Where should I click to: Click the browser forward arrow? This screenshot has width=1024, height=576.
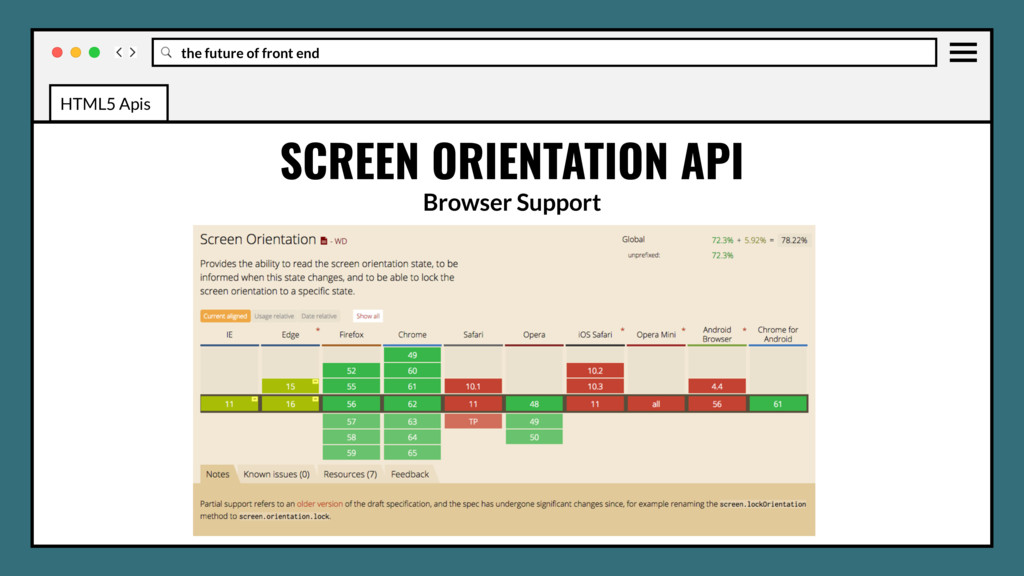coord(133,52)
